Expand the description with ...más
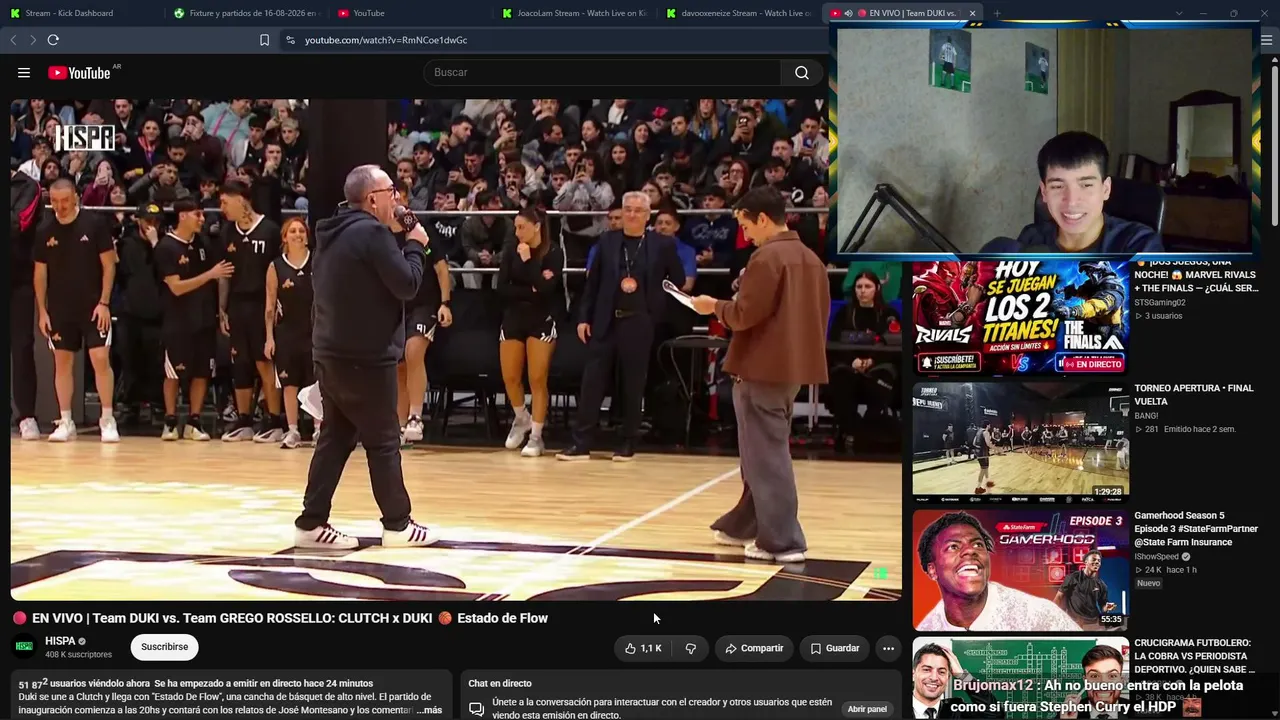 click(427, 710)
